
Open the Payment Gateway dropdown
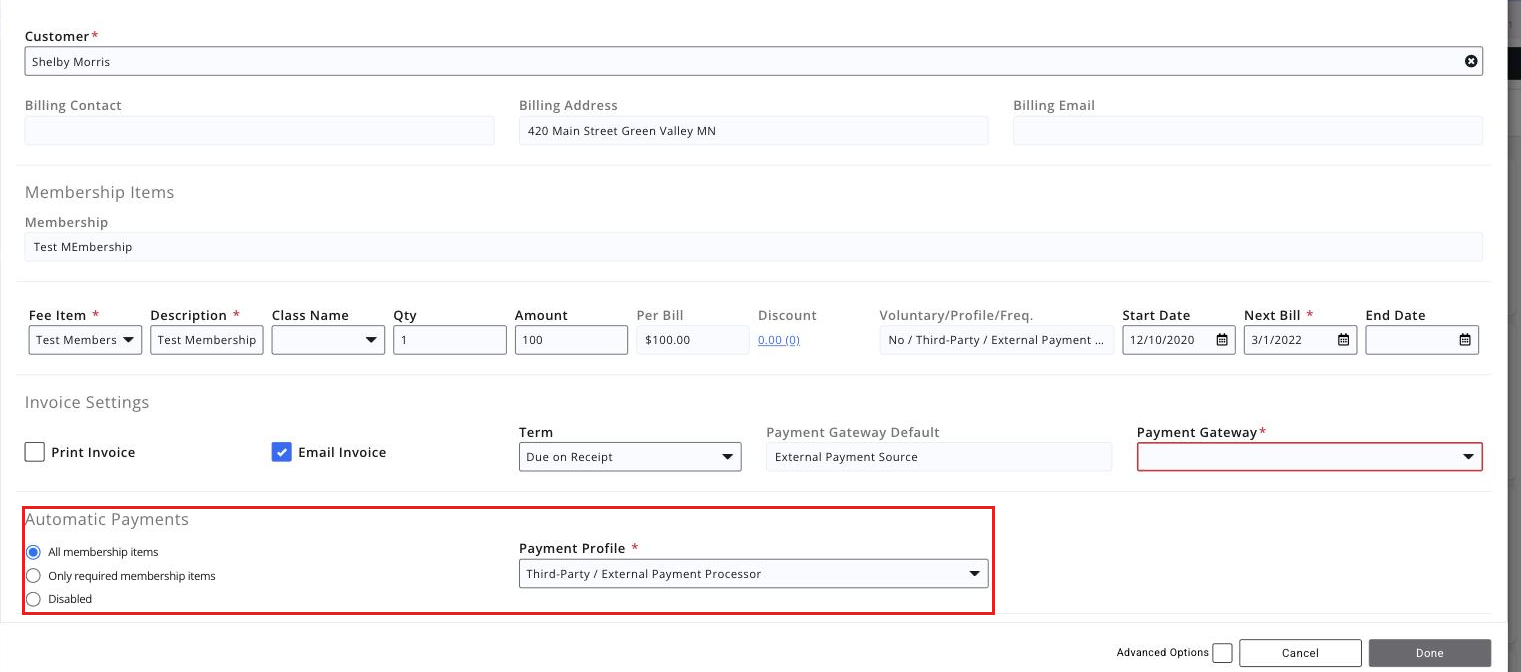click(x=1309, y=457)
